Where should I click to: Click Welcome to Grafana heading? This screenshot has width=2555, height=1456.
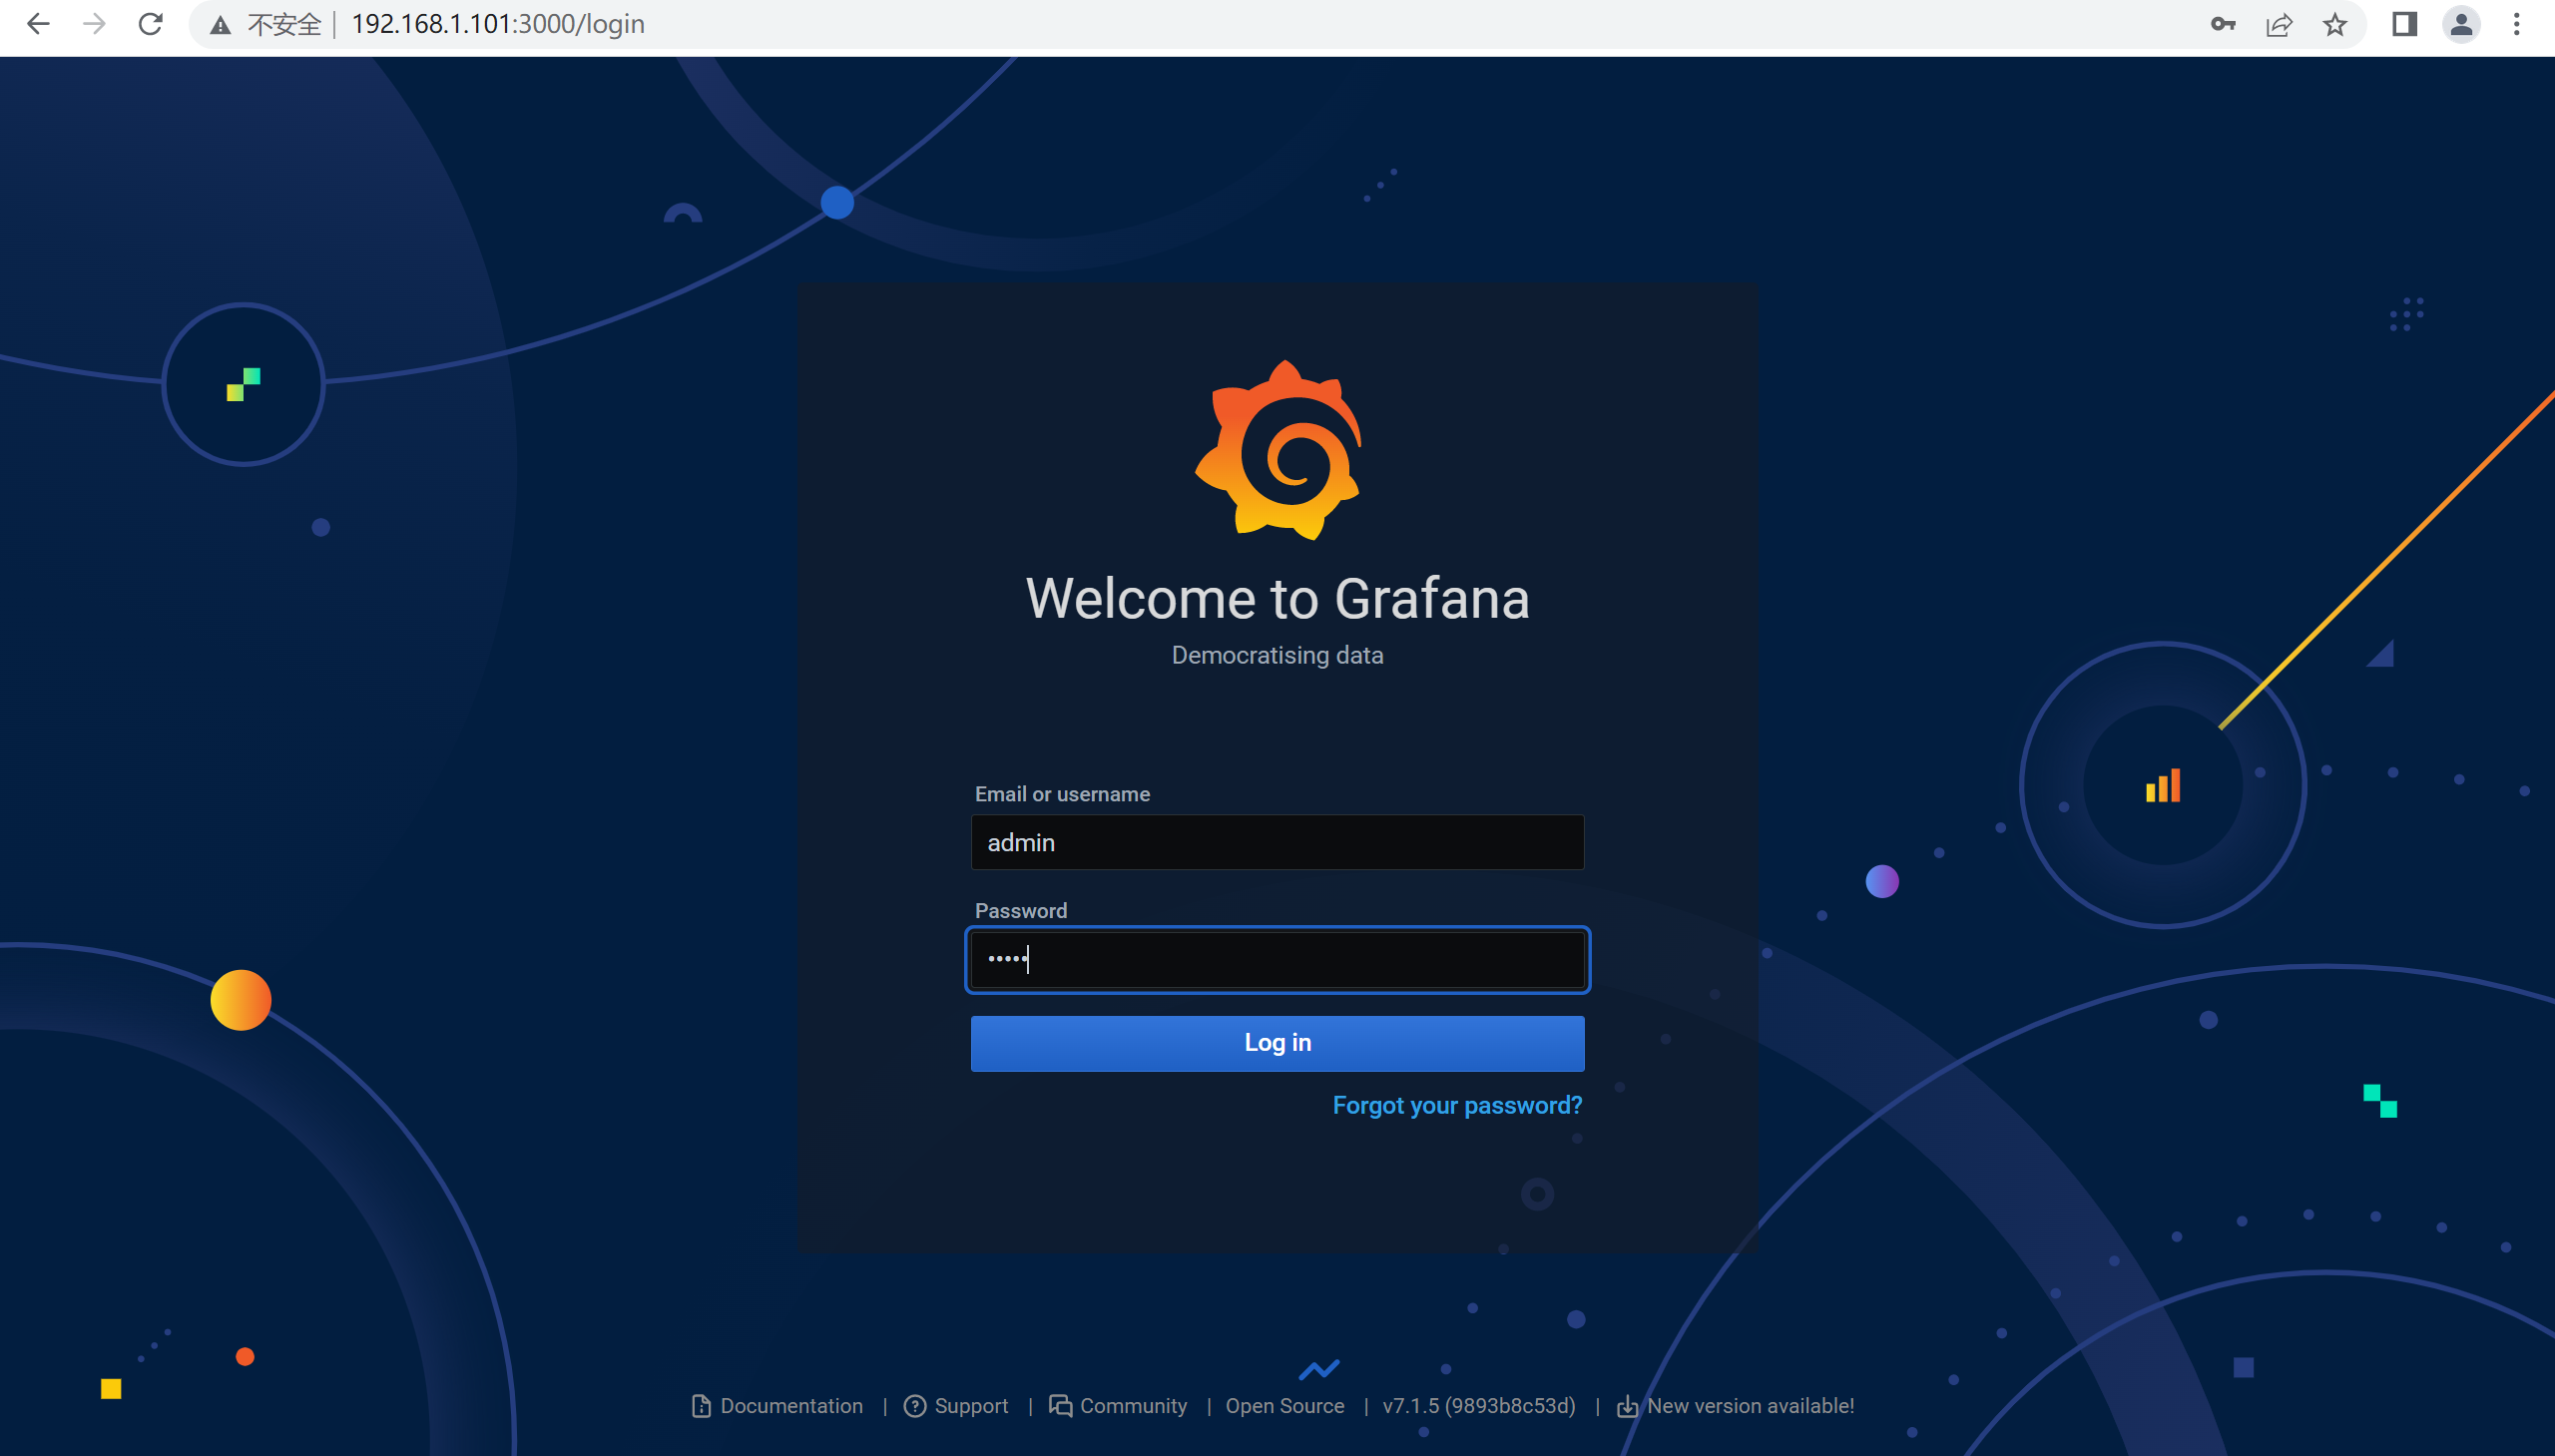point(1277,598)
